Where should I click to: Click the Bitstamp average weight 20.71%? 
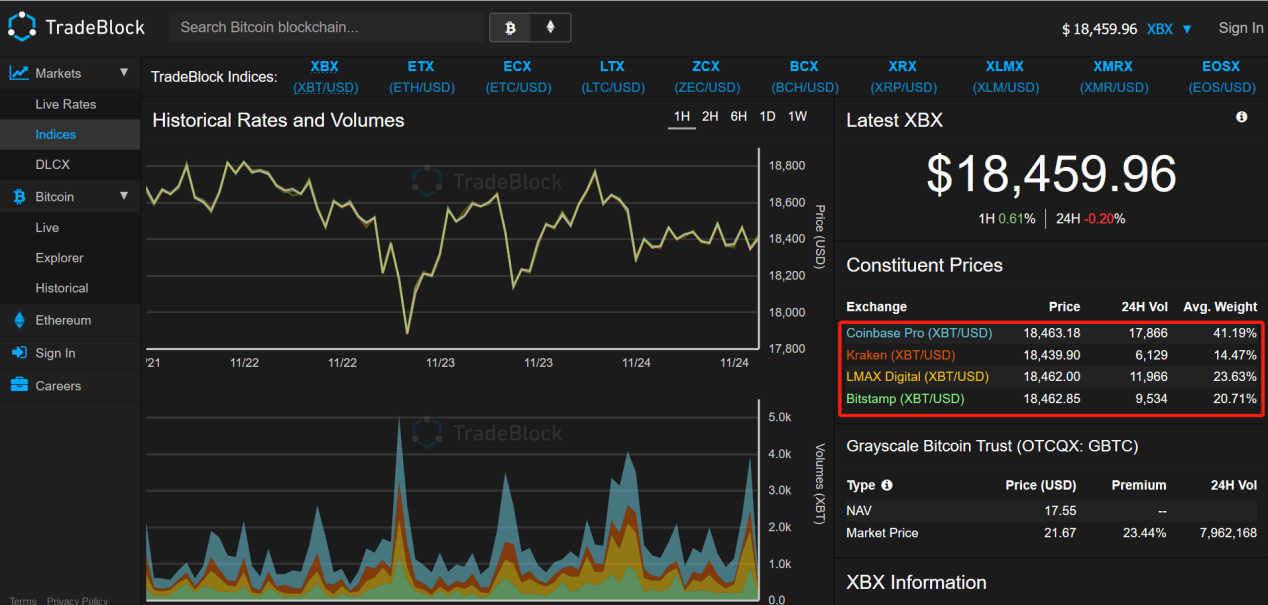pos(1233,399)
